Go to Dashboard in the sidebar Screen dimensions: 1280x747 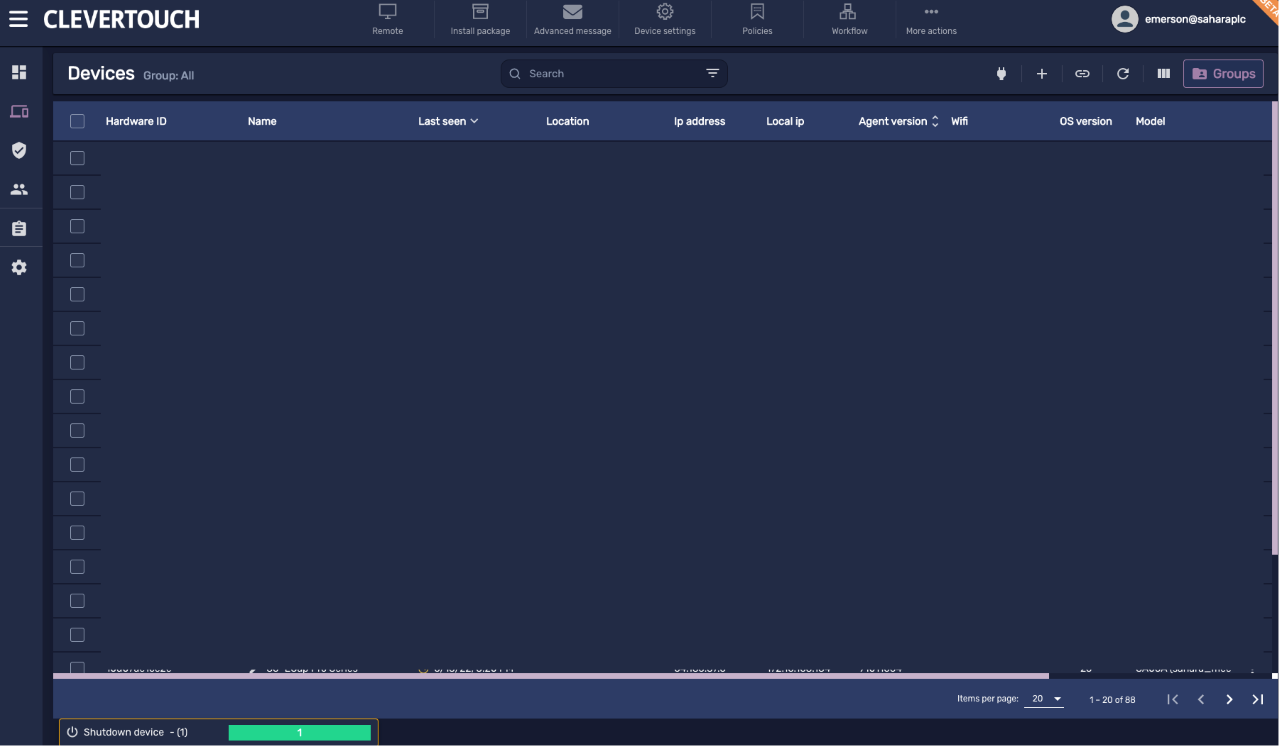pos(19,72)
